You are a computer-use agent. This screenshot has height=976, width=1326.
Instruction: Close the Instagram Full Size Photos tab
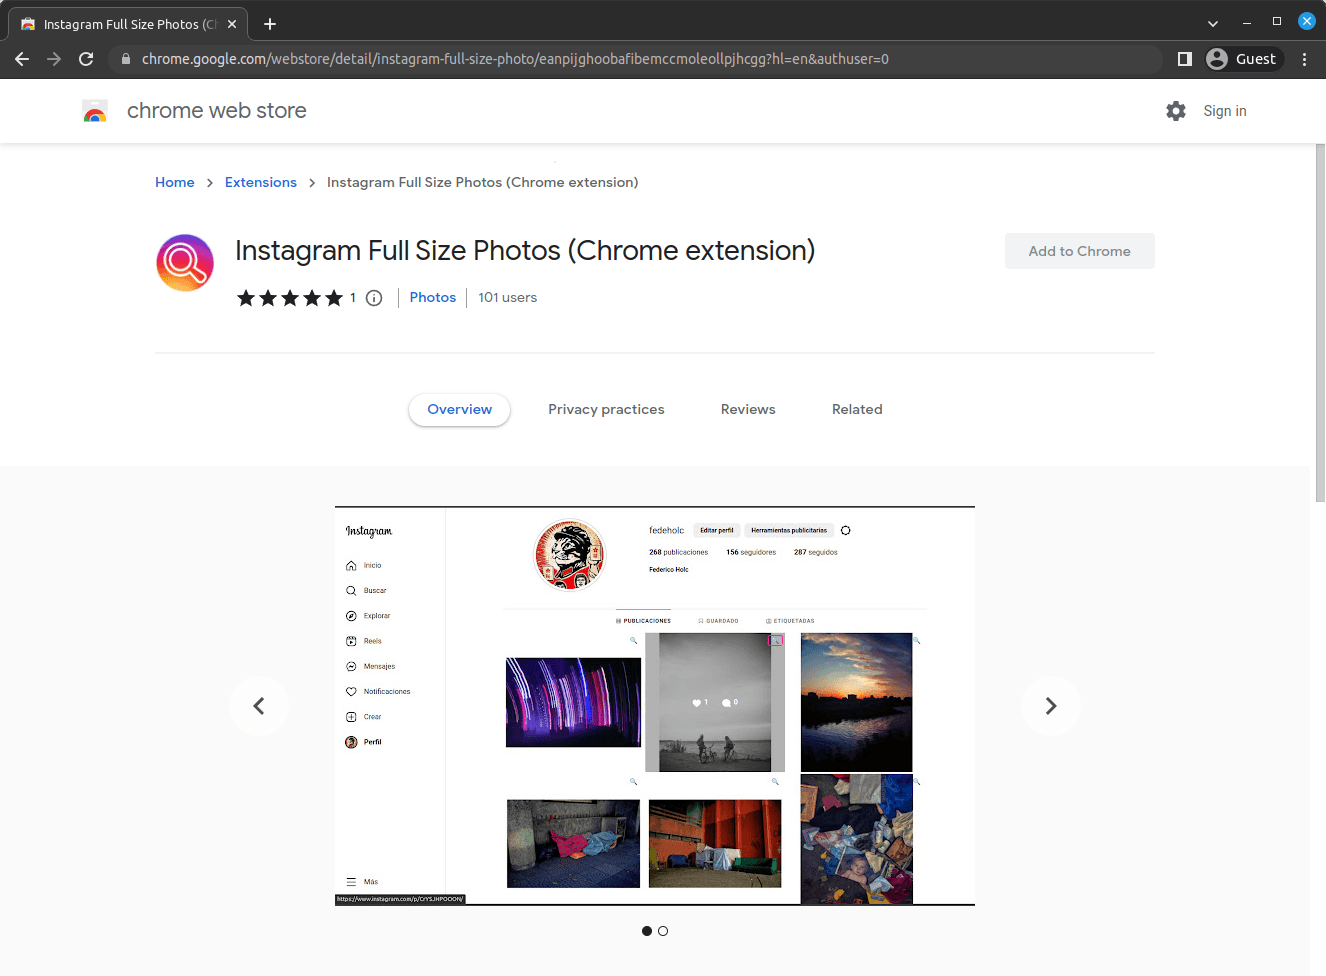click(232, 24)
